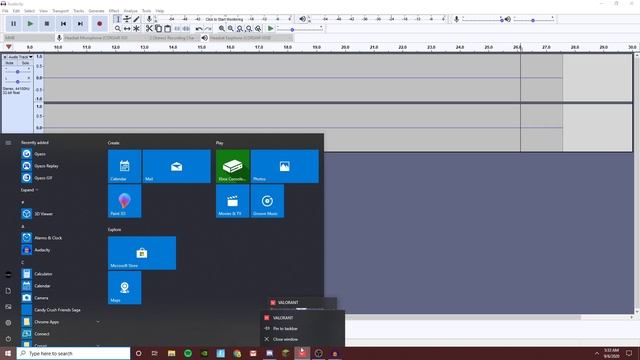Stop playback with the Stop button
The height and width of the screenshot is (360, 640).
(47, 24)
